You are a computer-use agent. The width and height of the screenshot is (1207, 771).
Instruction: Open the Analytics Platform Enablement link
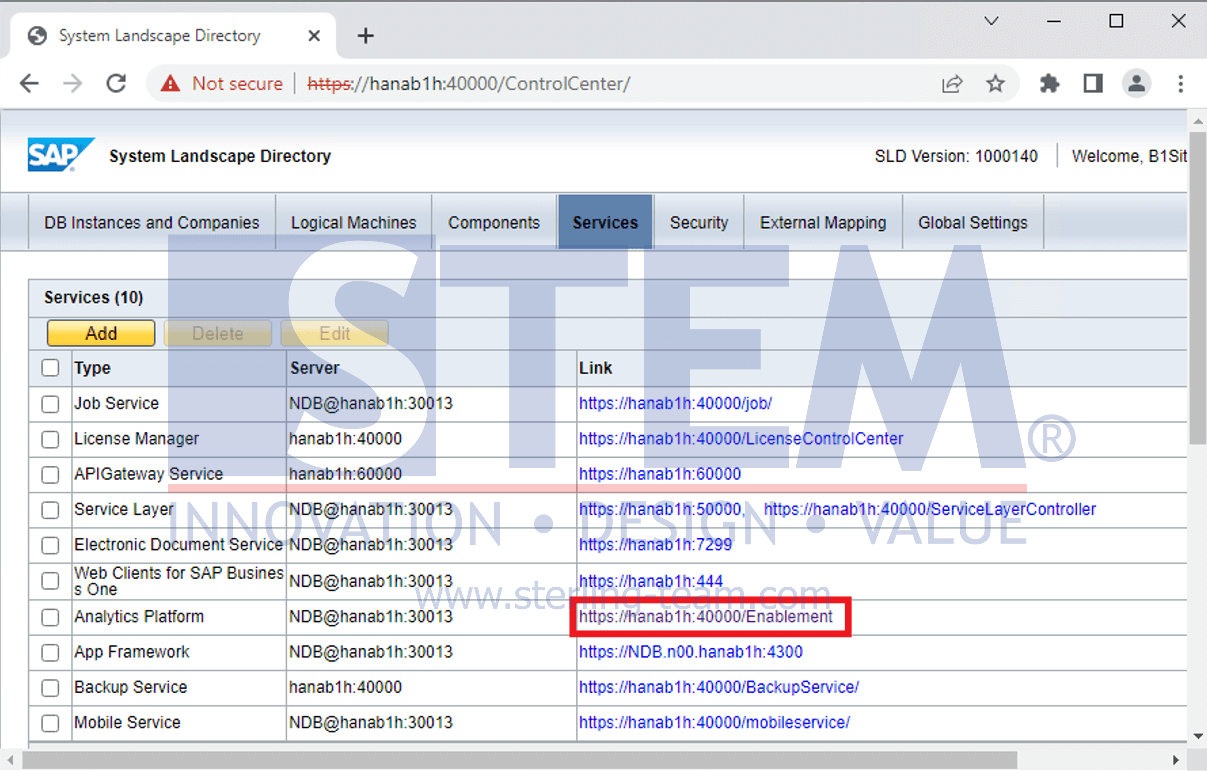tap(706, 617)
